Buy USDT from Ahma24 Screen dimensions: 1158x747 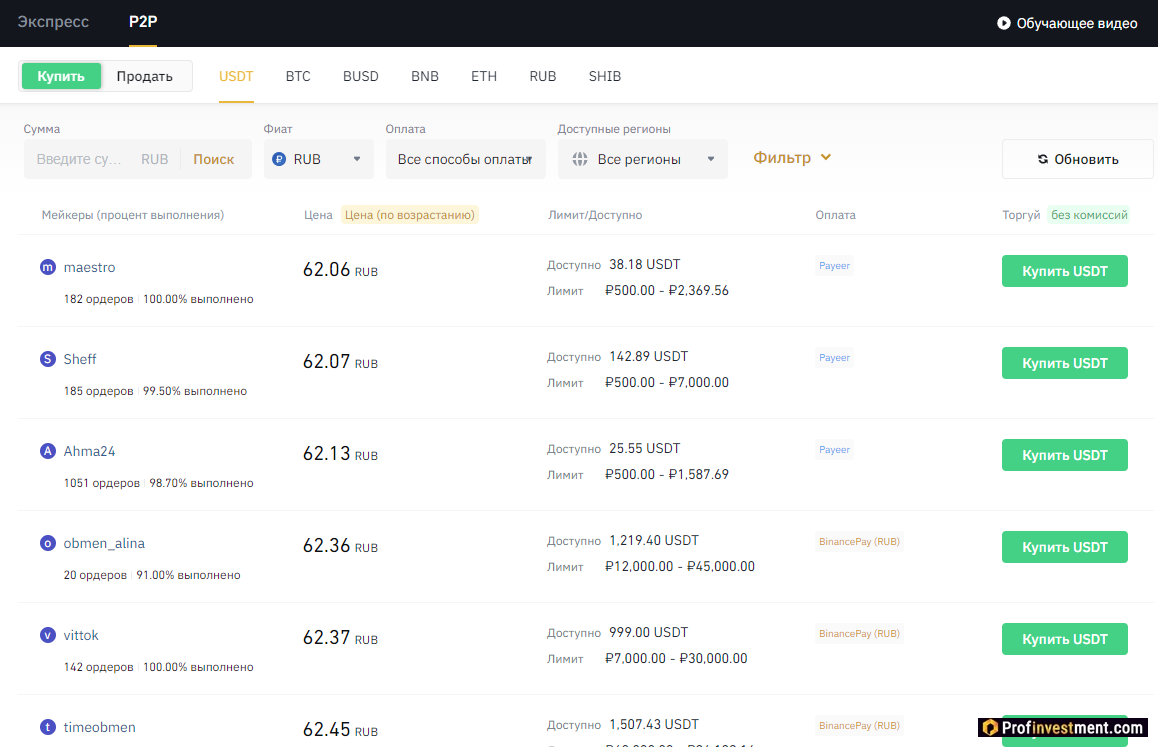coord(1064,455)
